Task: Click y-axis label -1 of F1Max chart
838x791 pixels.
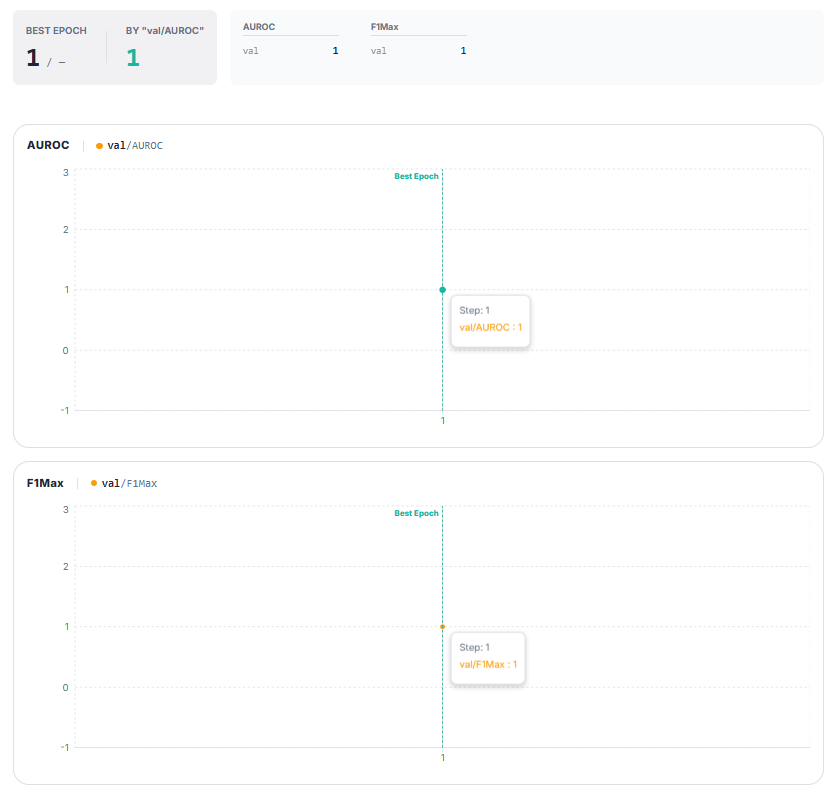Action: [x=65, y=747]
